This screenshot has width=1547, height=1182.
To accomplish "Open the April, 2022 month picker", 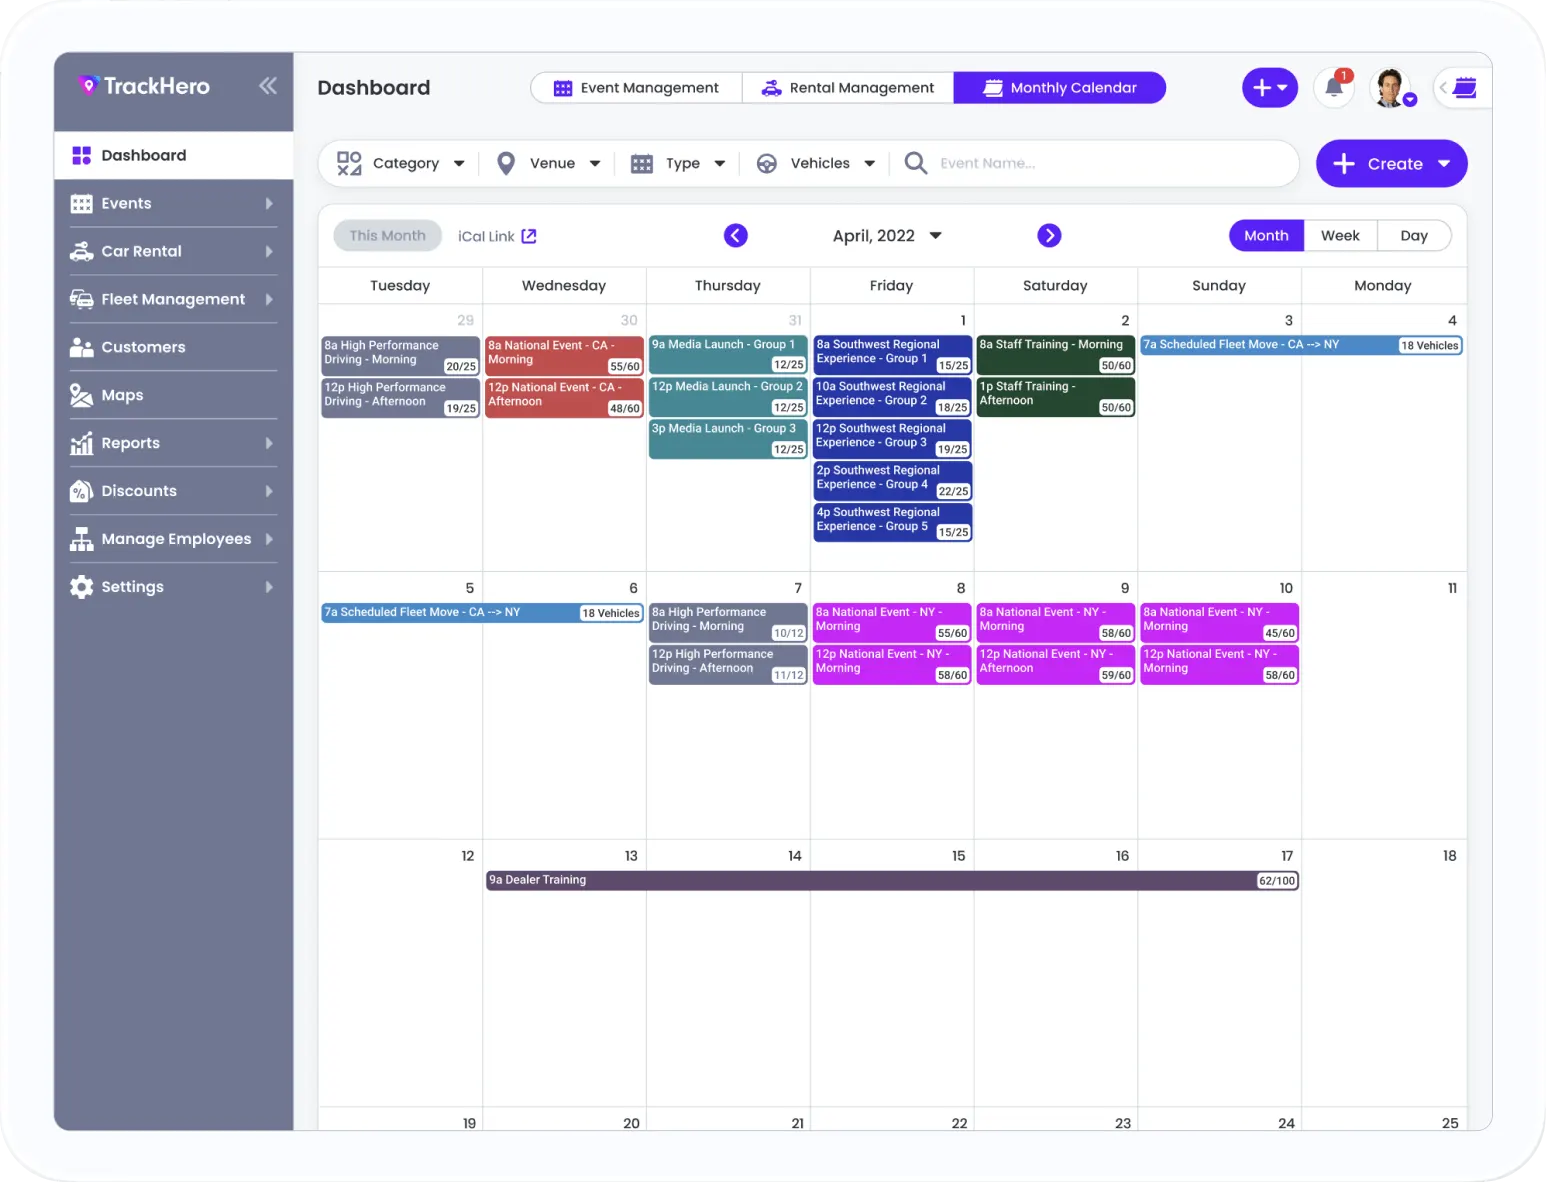I will [887, 235].
